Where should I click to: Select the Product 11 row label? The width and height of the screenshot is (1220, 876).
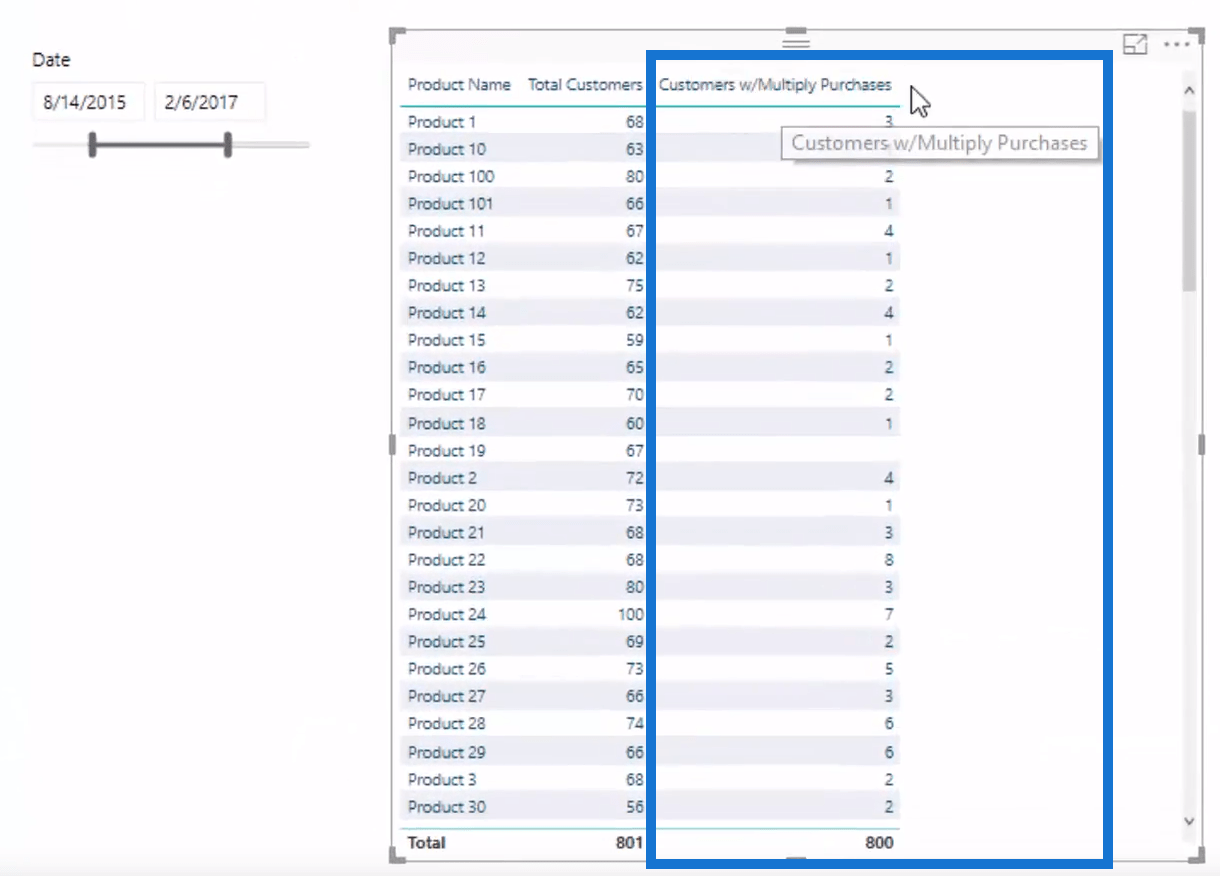(x=446, y=231)
